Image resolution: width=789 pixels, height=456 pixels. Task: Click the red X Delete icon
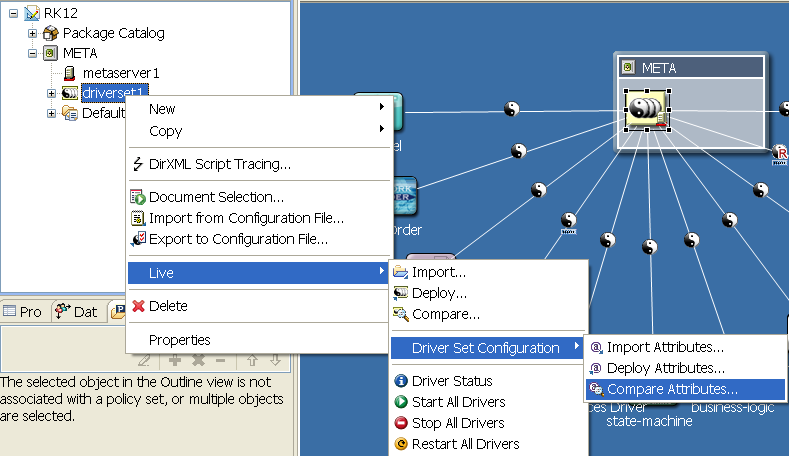(x=138, y=306)
